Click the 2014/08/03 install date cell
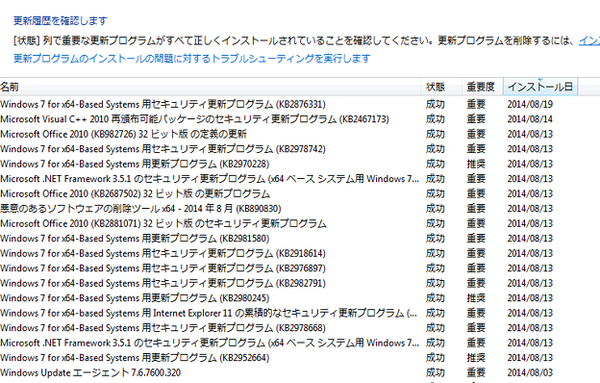Image resolution: width=600 pixels, height=383 pixels. [x=530, y=373]
